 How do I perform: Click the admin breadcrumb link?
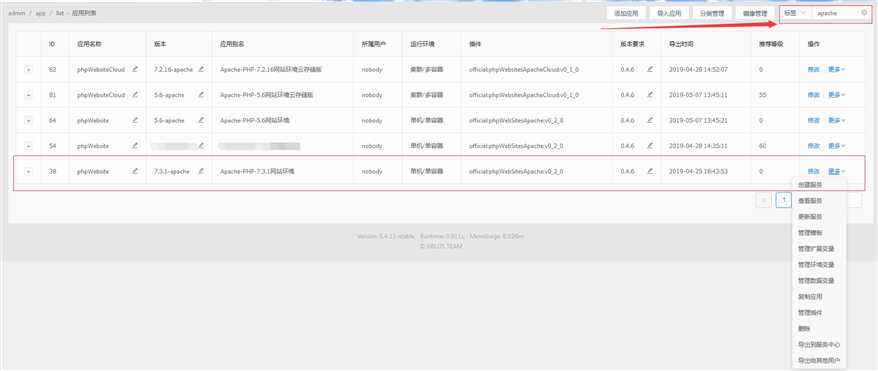point(16,13)
